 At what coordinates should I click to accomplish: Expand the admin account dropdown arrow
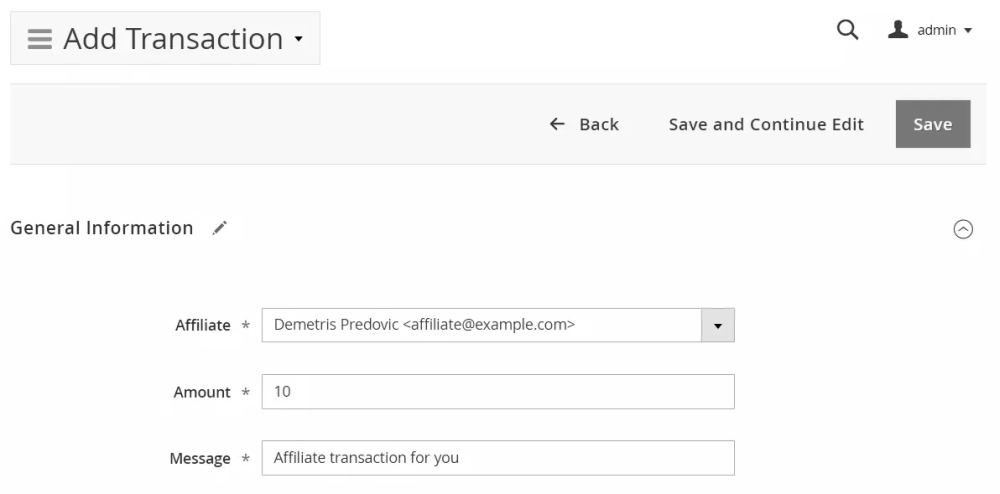[968, 31]
